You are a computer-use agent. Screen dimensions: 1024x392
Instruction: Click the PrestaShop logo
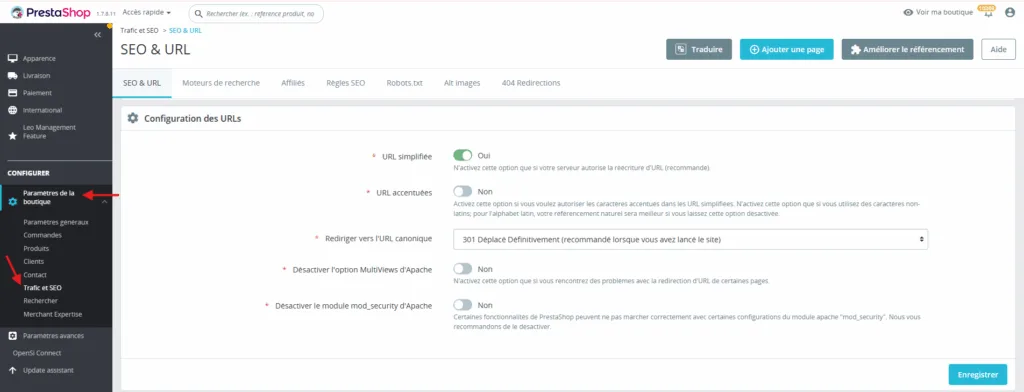click(50, 12)
